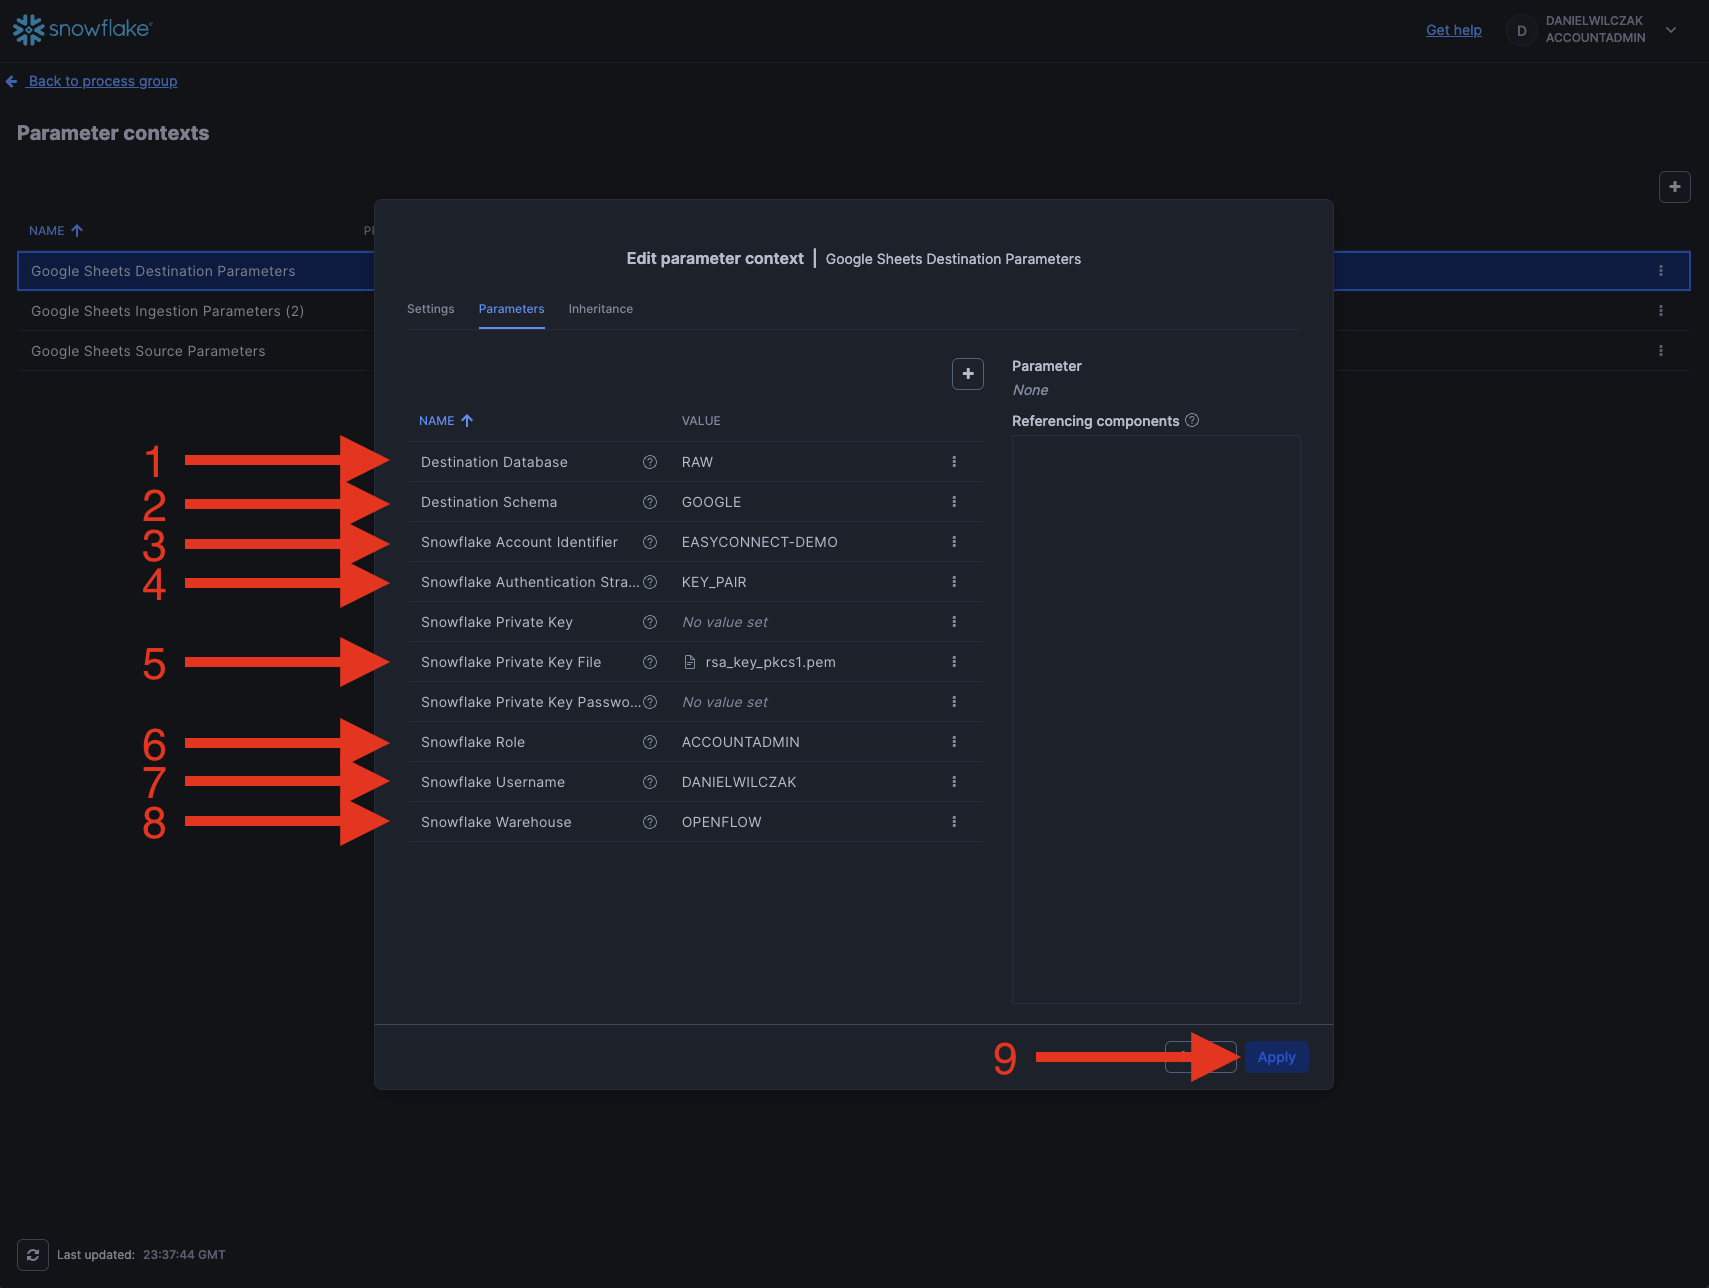Image resolution: width=1709 pixels, height=1288 pixels.
Task: Click the Snowflake logo
Action: click(82, 29)
